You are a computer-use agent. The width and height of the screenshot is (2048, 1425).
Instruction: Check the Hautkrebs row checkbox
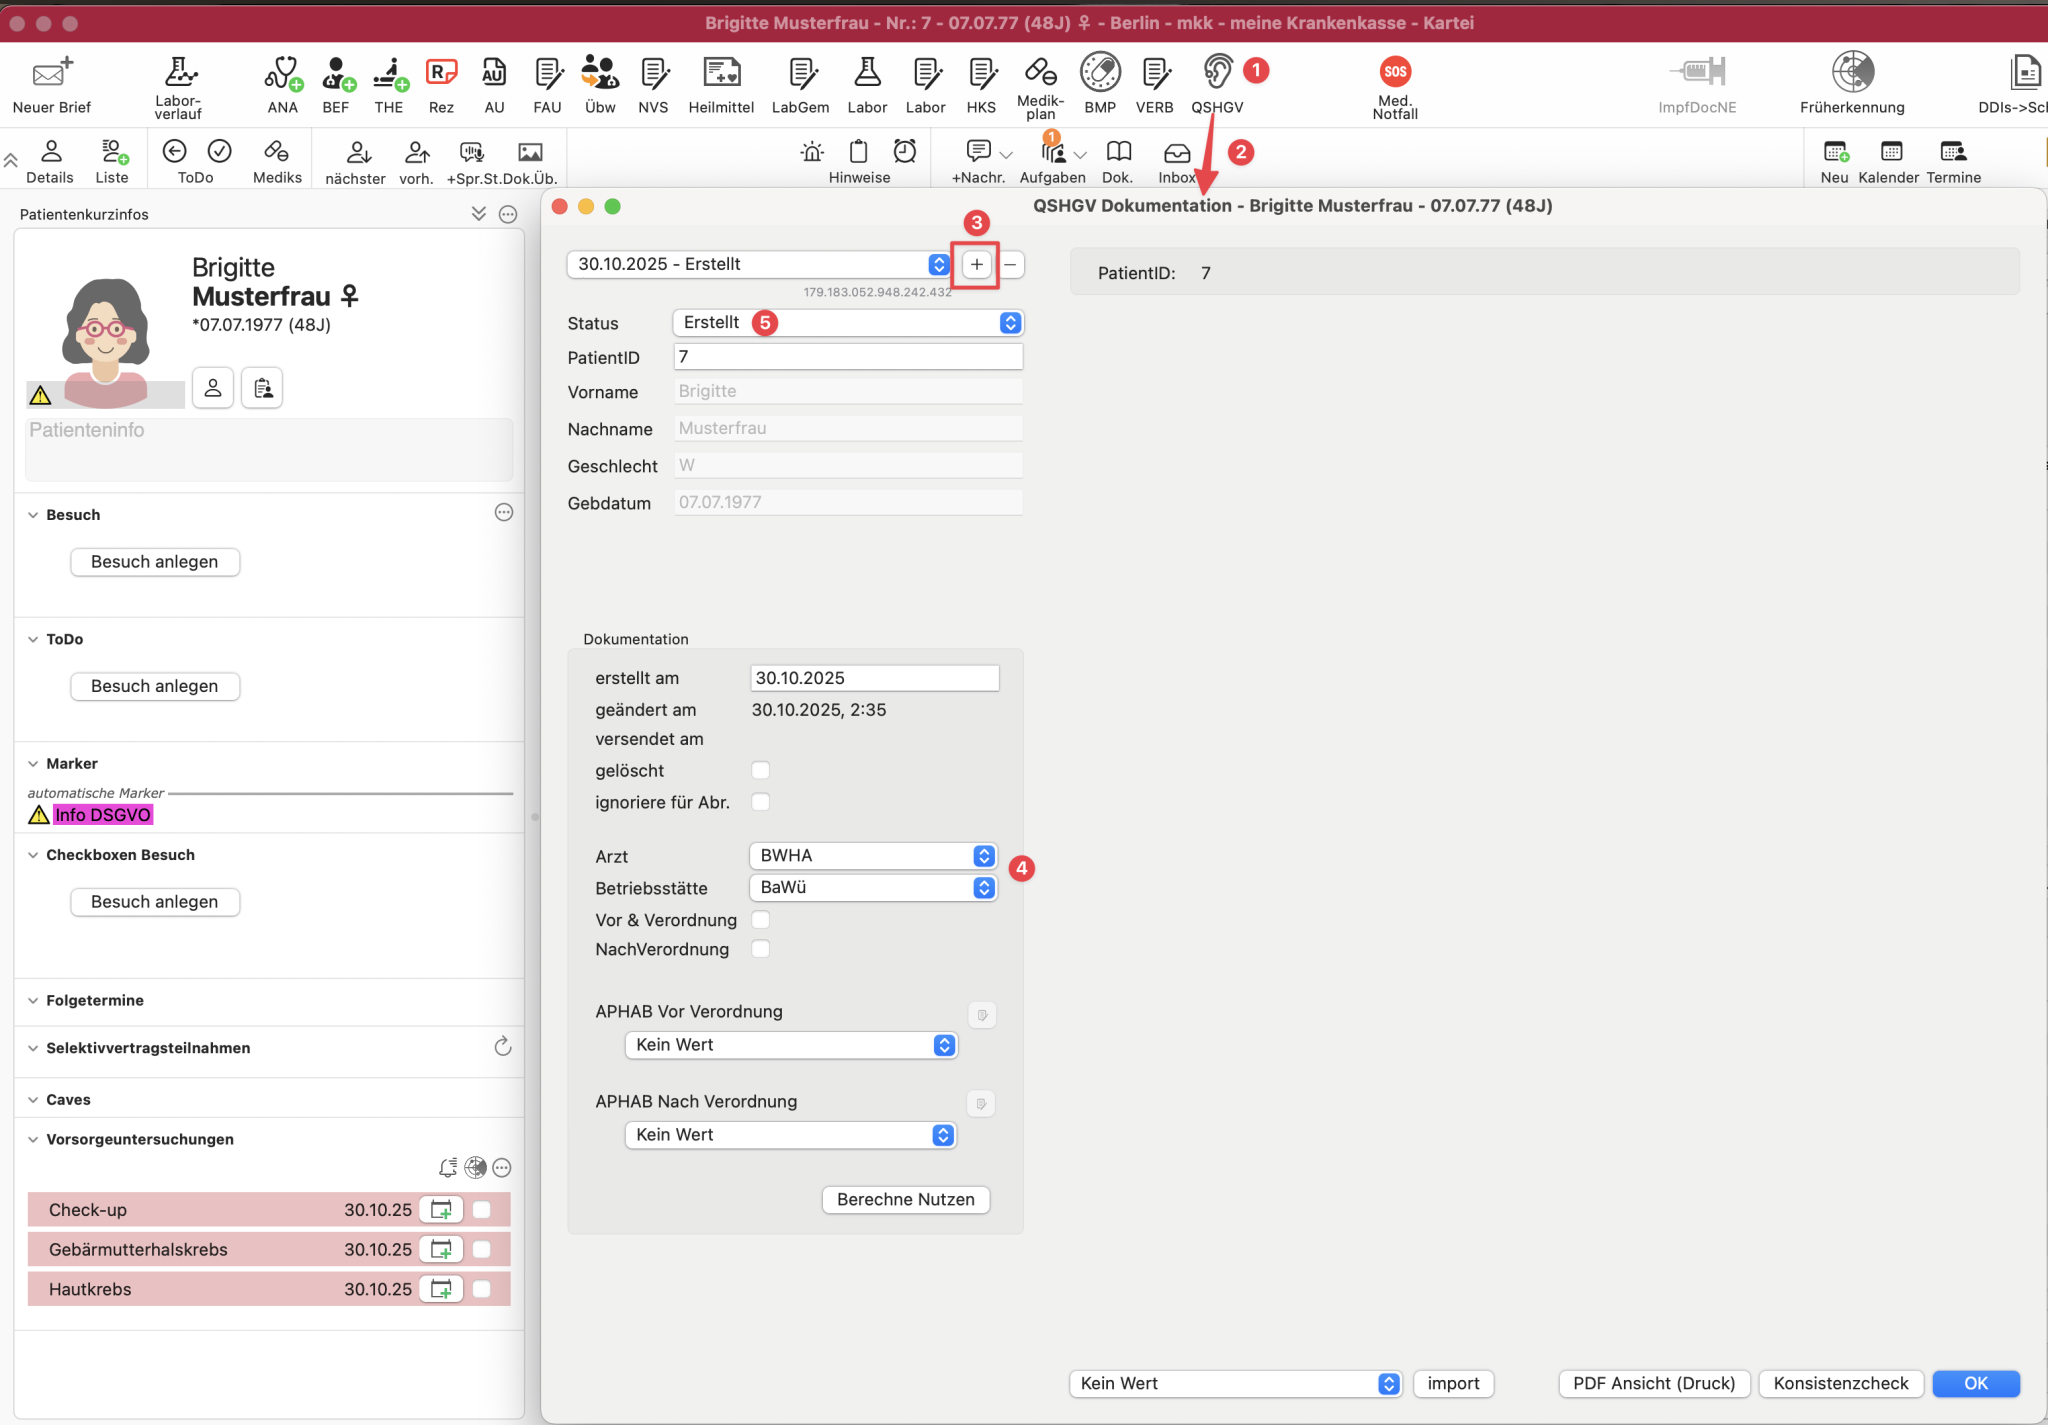tap(482, 1289)
